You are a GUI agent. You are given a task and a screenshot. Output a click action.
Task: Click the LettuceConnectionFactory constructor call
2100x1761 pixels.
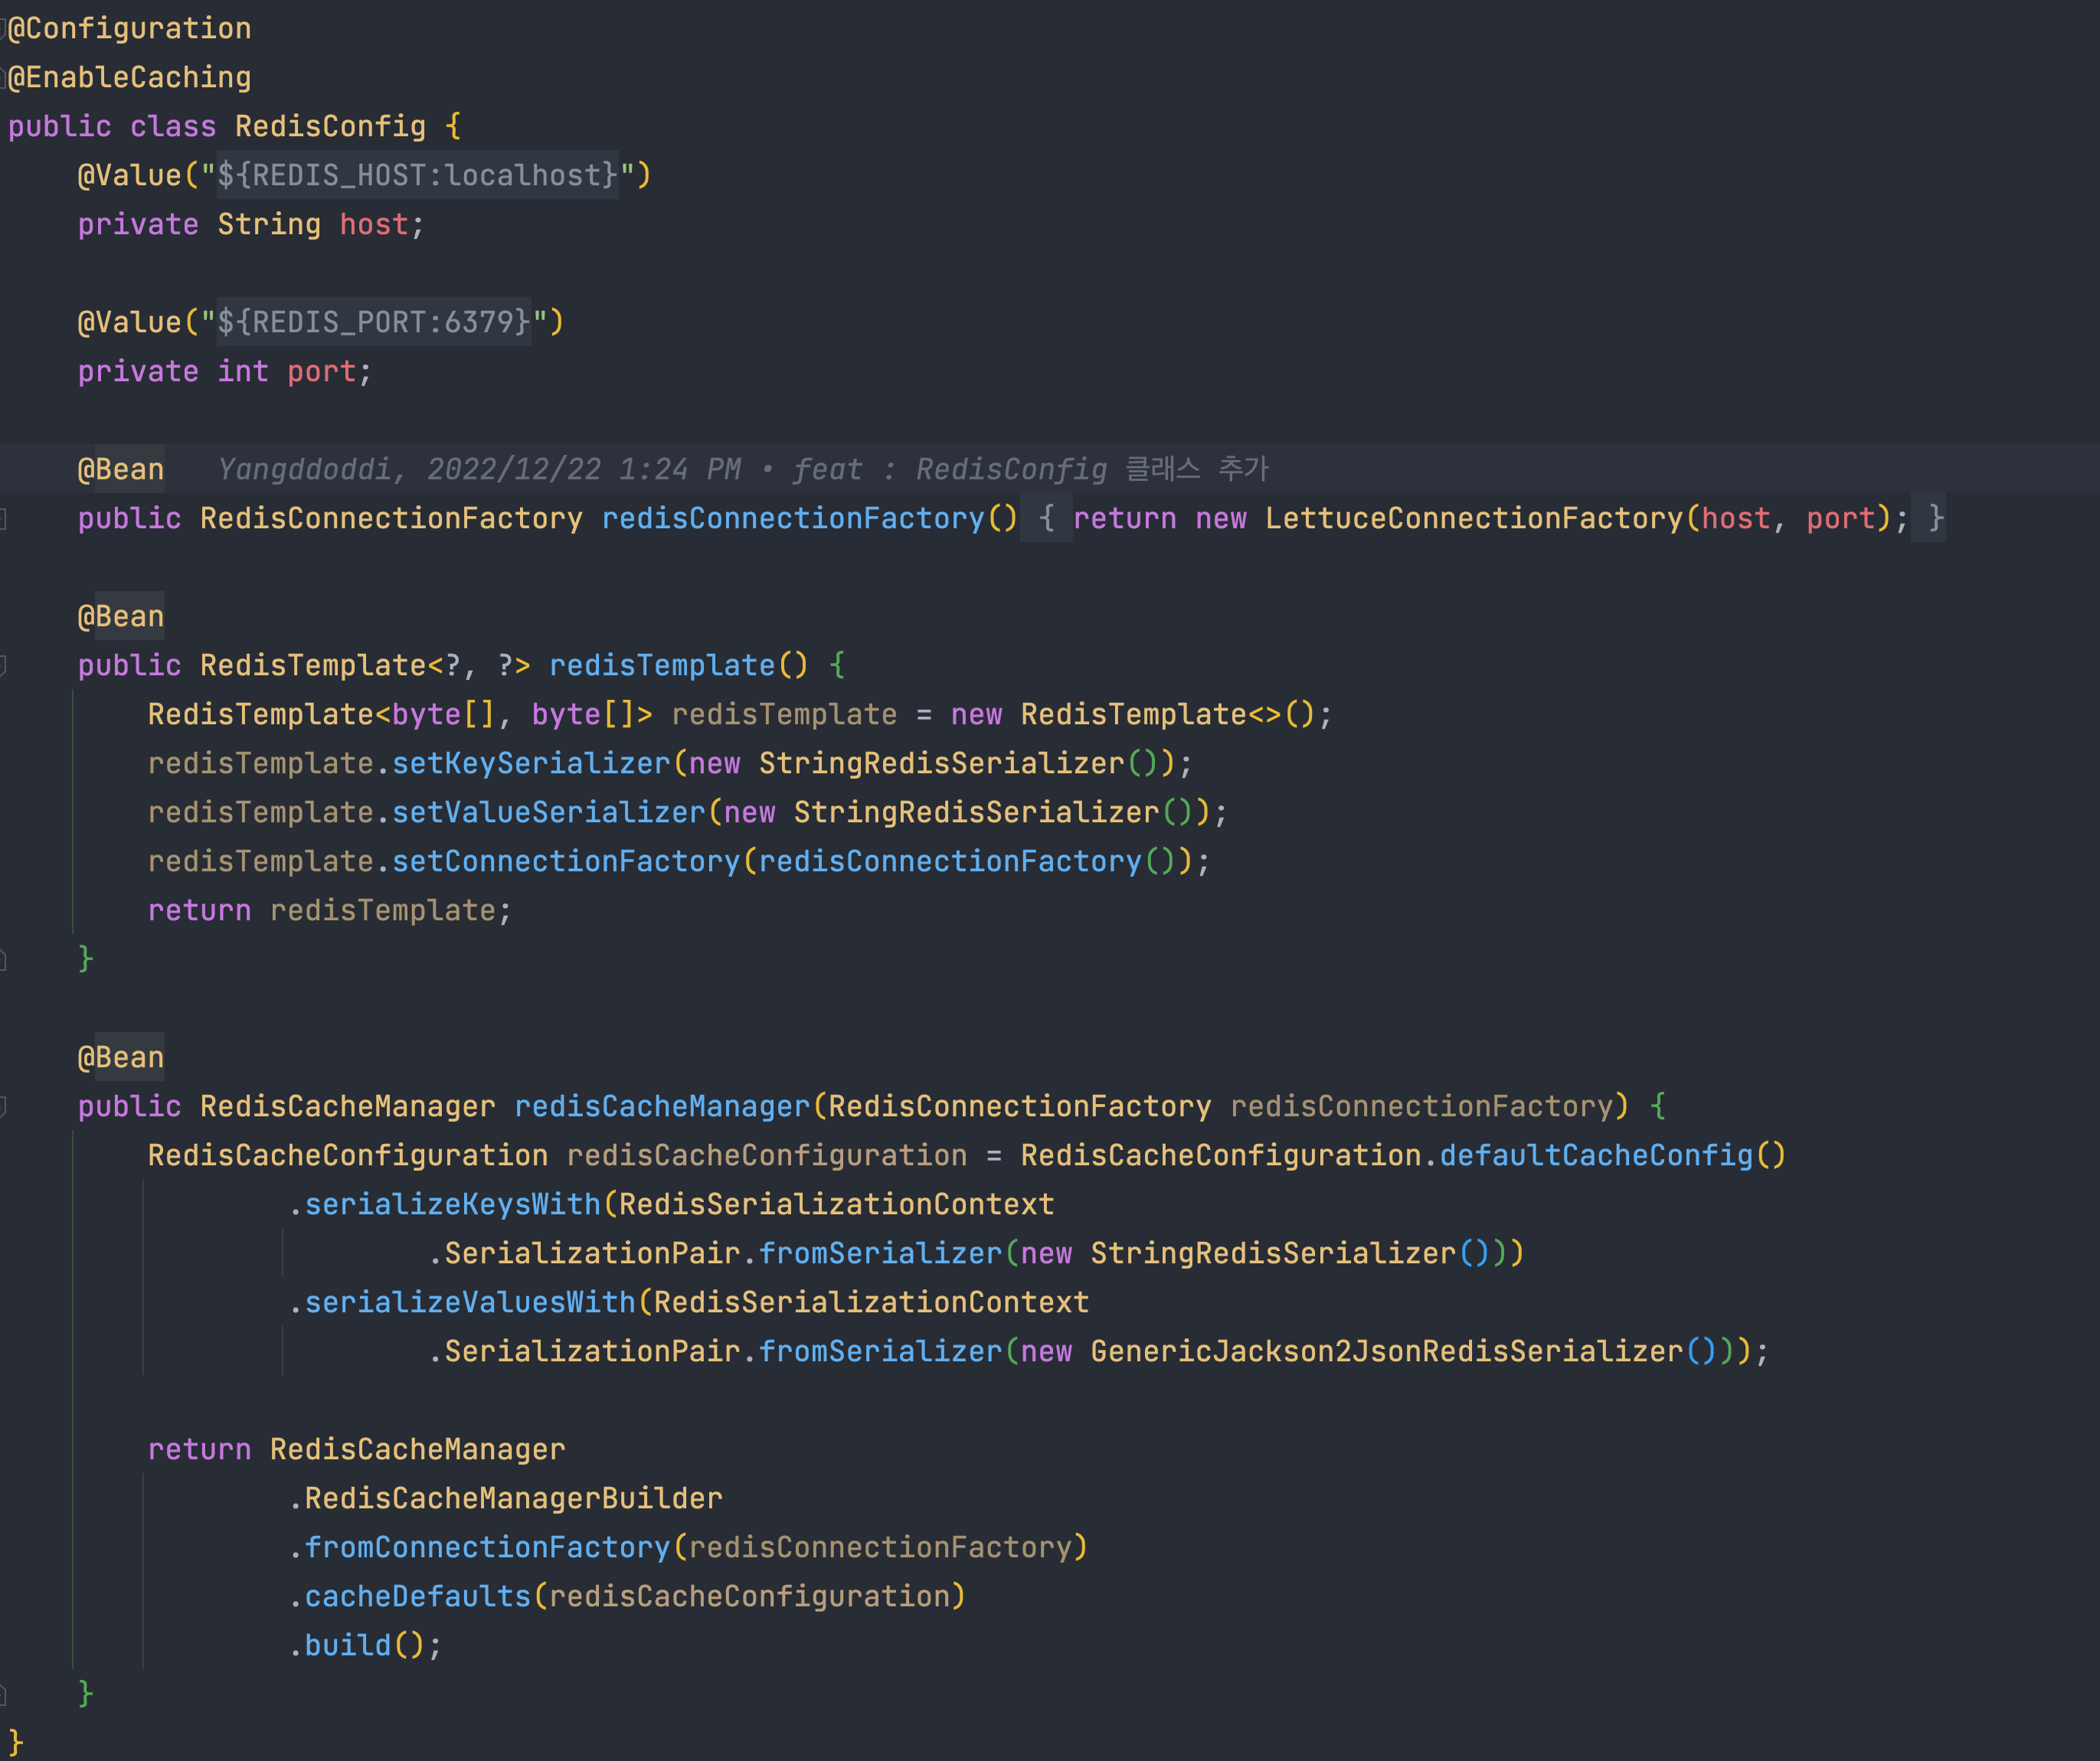pos(1474,518)
